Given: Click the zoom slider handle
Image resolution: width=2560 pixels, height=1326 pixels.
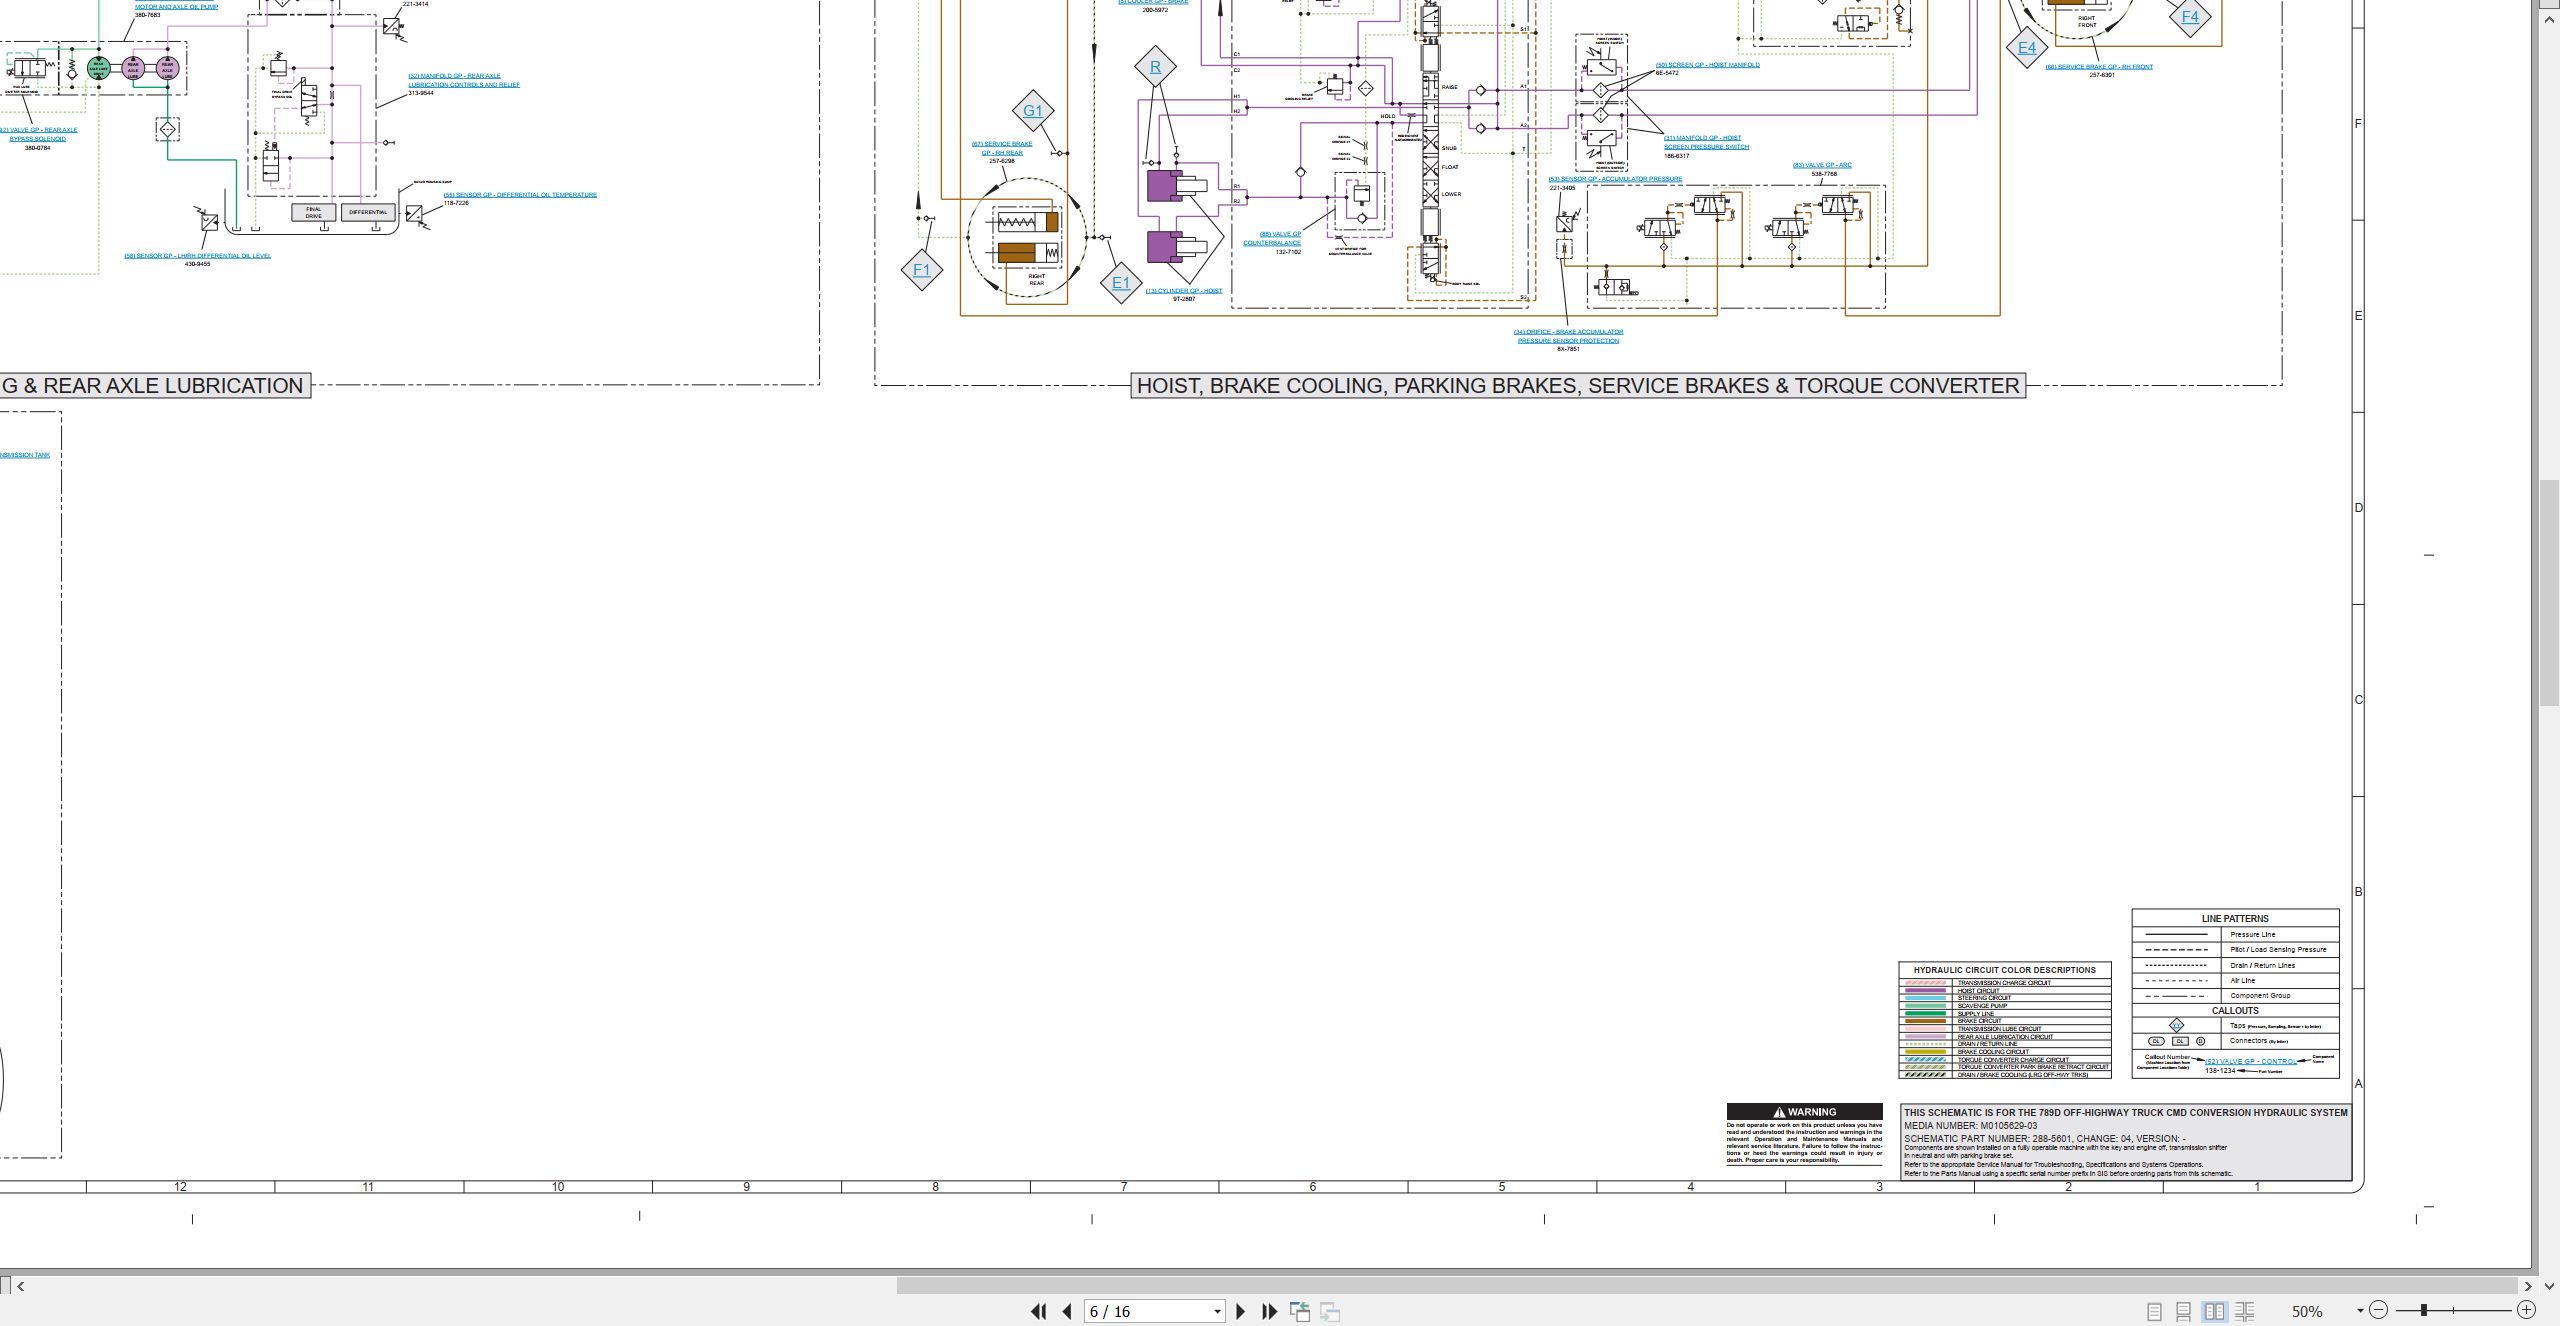Looking at the screenshot, I should [x=2424, y=1310].
